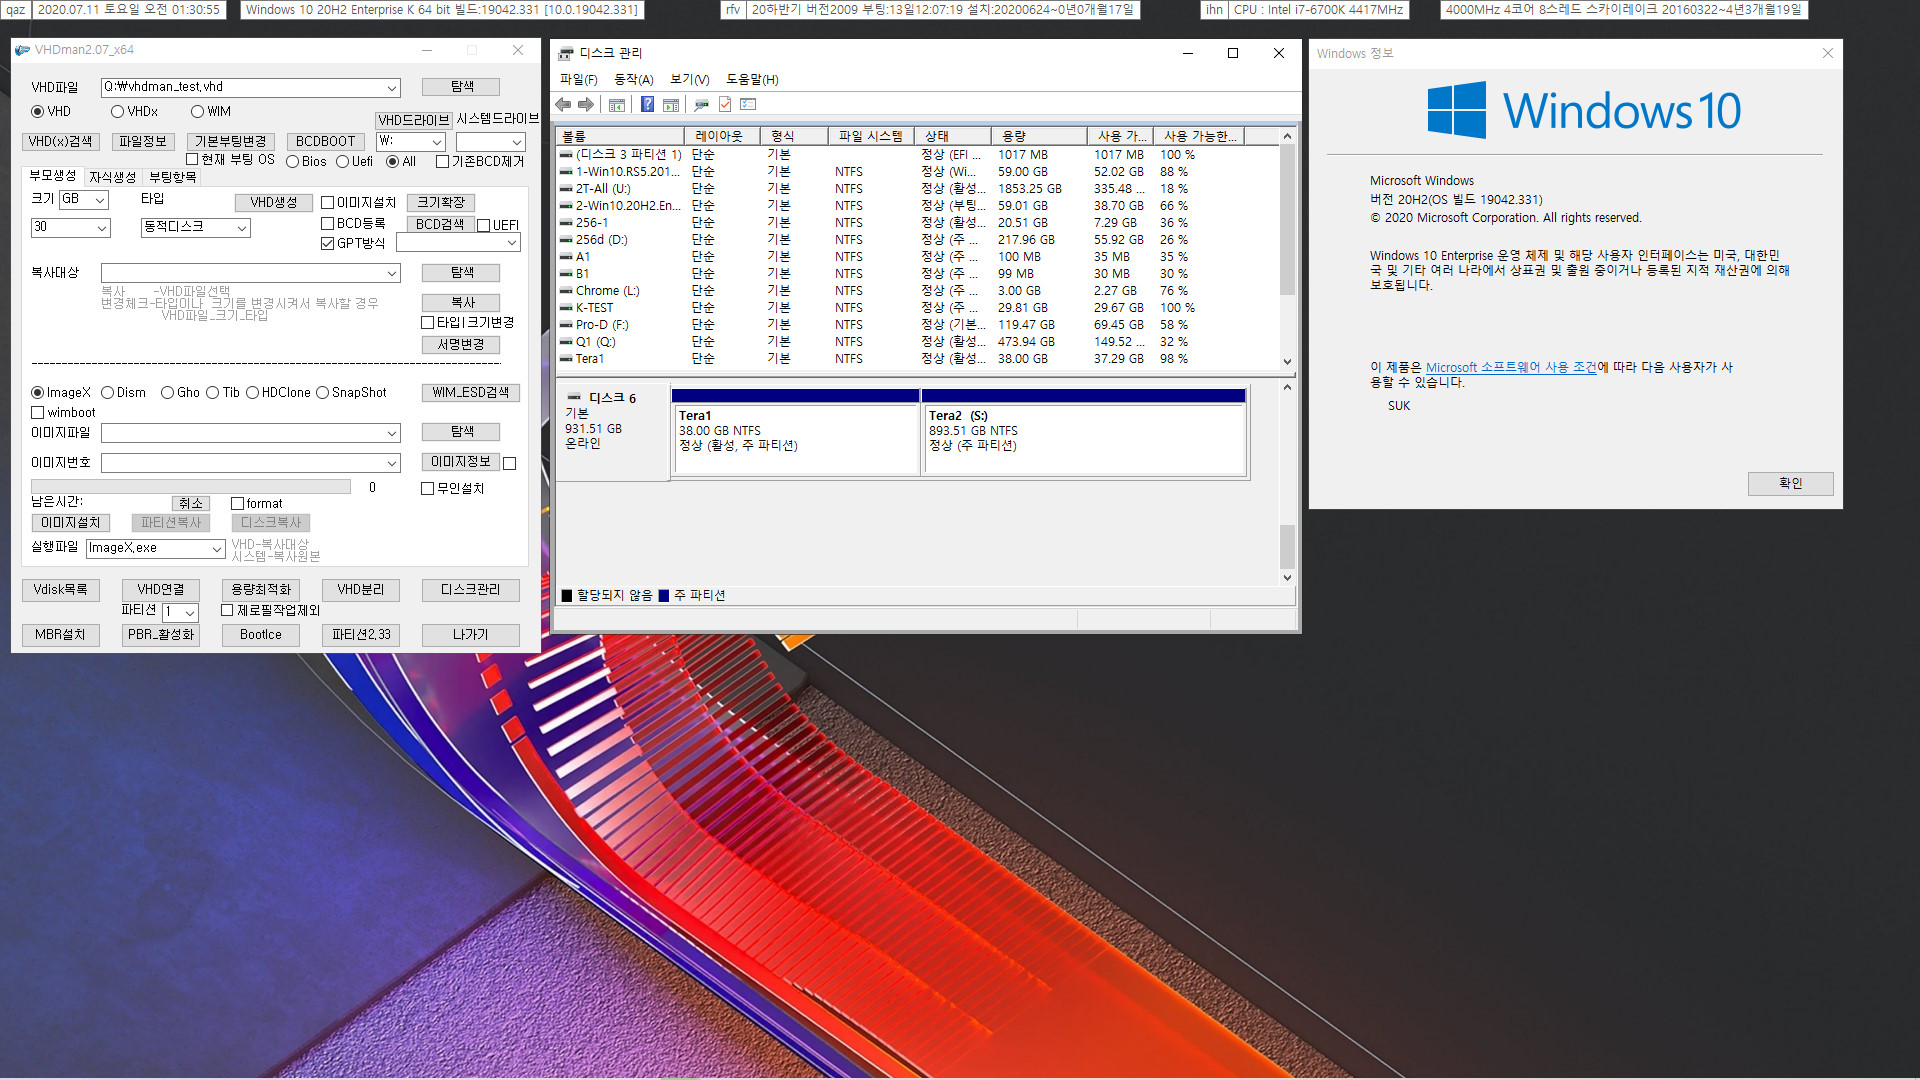Click the red checkmark document toolbar icon
The image size is (1920, 1080).
coord(725,104)
